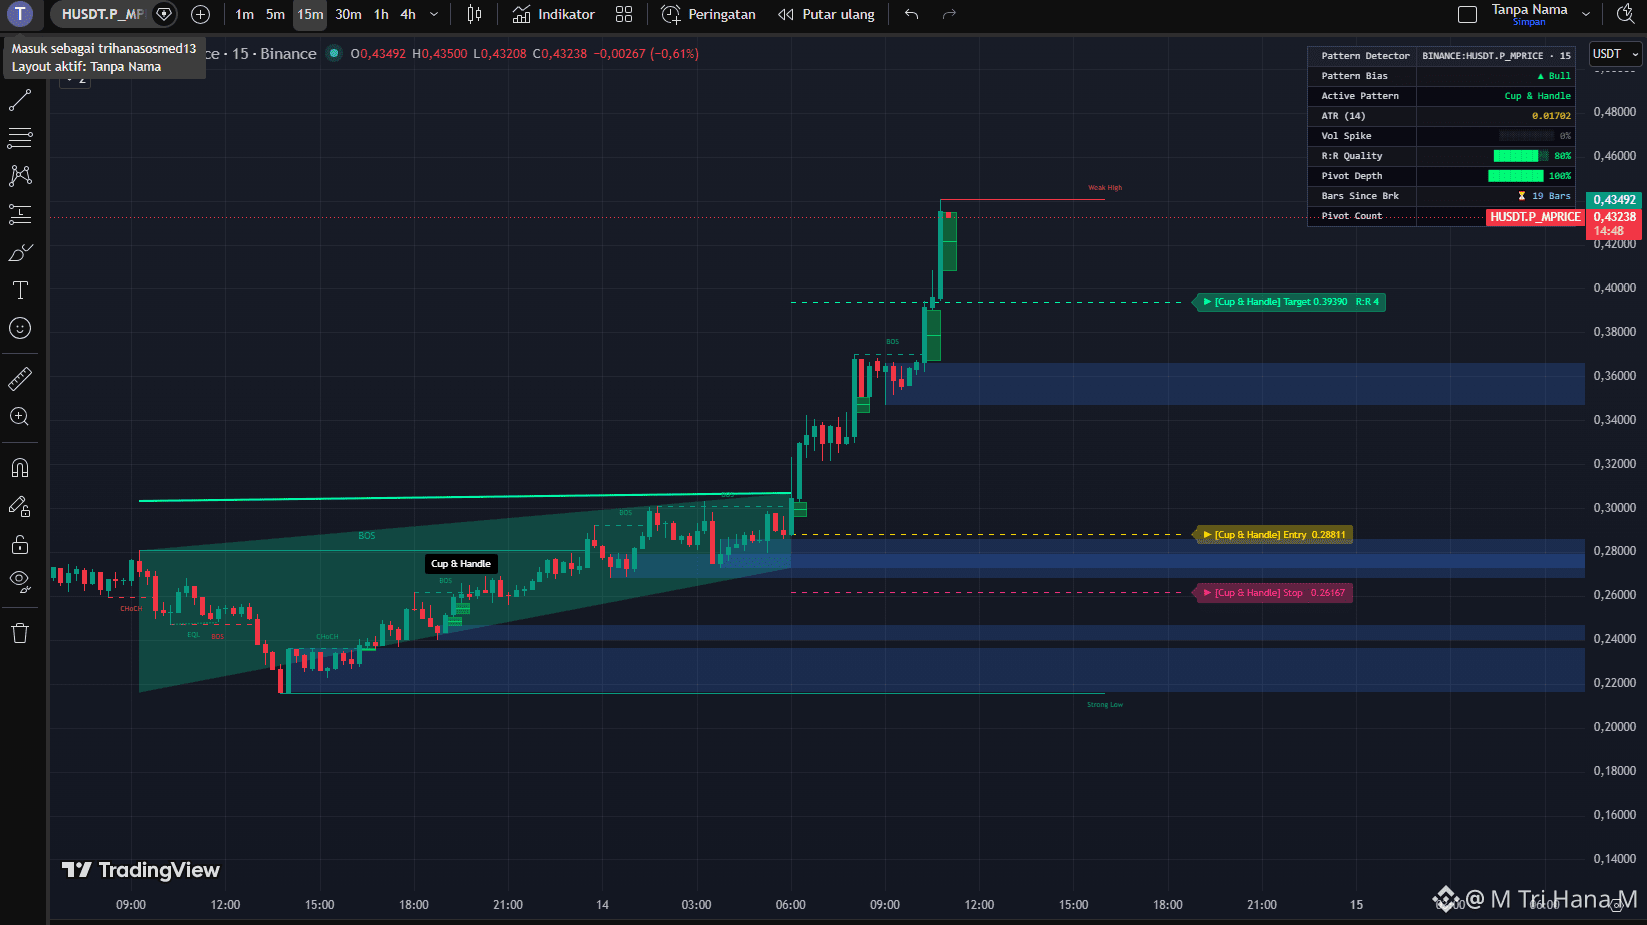Click the Pivot Depth progress bar
The width and height of the screenshot is (1647, 925).
[1516, 176]
